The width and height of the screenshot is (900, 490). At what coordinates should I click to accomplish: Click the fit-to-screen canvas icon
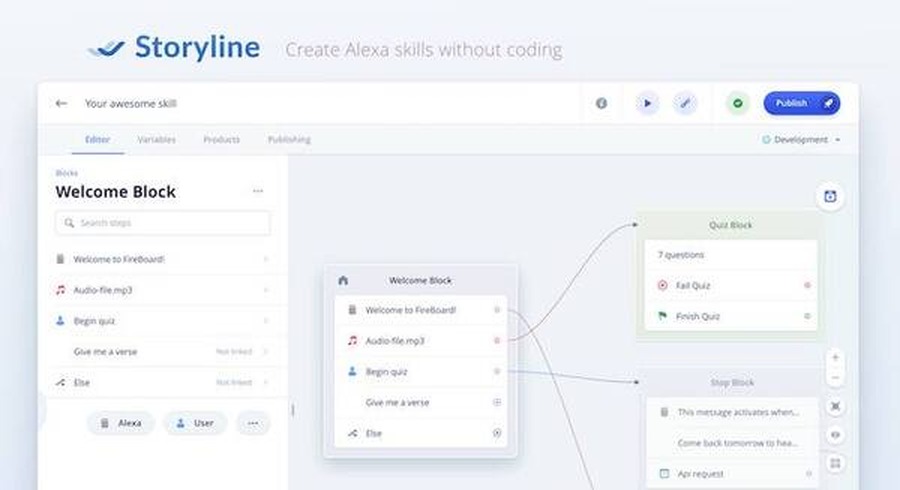(835, 406)
